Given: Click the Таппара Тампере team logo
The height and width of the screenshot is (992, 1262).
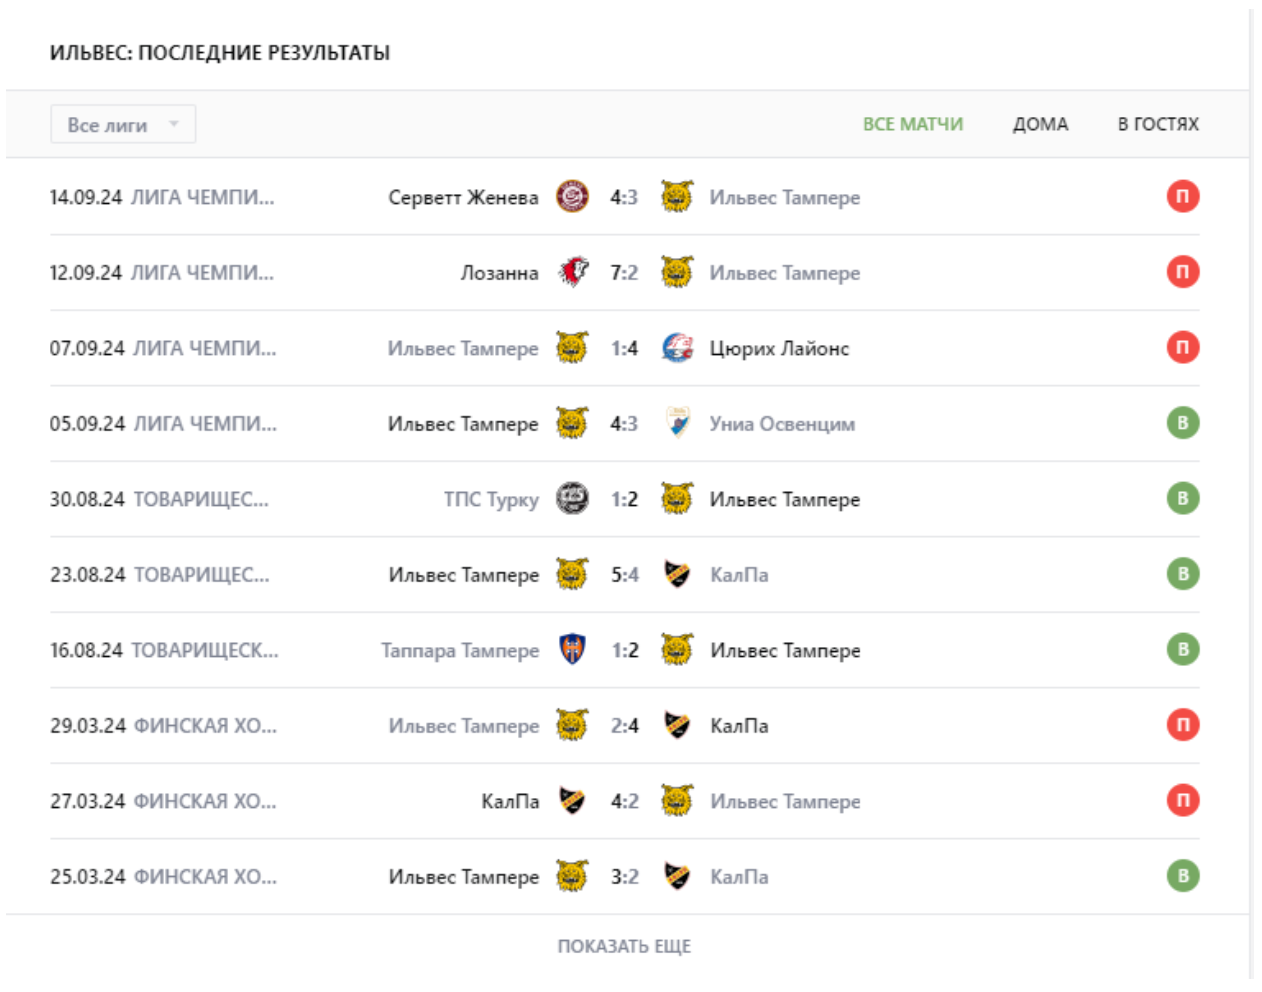Looking at the screenshot, I should [572, 650].
